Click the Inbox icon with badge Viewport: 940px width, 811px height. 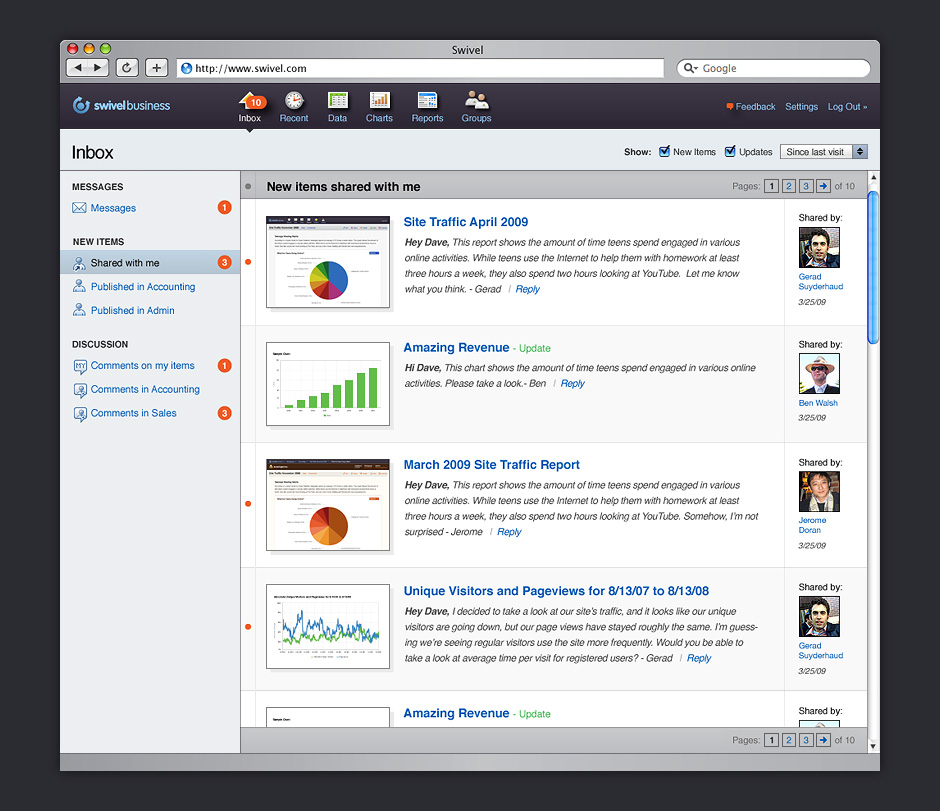coord(250,101)
